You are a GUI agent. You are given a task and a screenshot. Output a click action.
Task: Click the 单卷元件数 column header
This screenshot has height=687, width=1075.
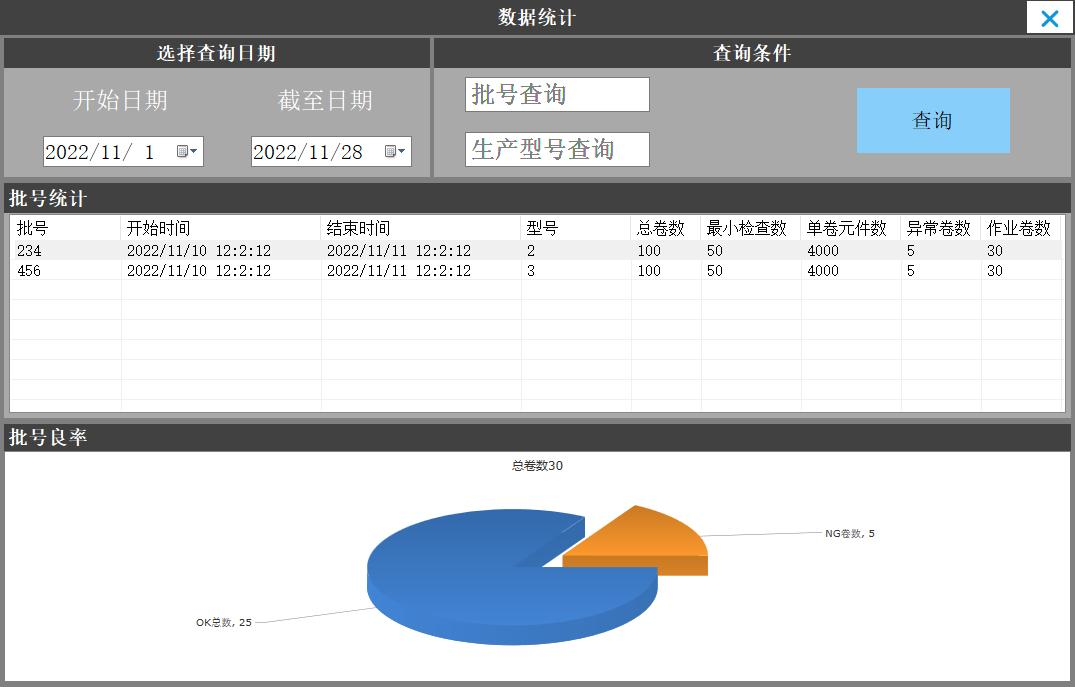(851, 228)
